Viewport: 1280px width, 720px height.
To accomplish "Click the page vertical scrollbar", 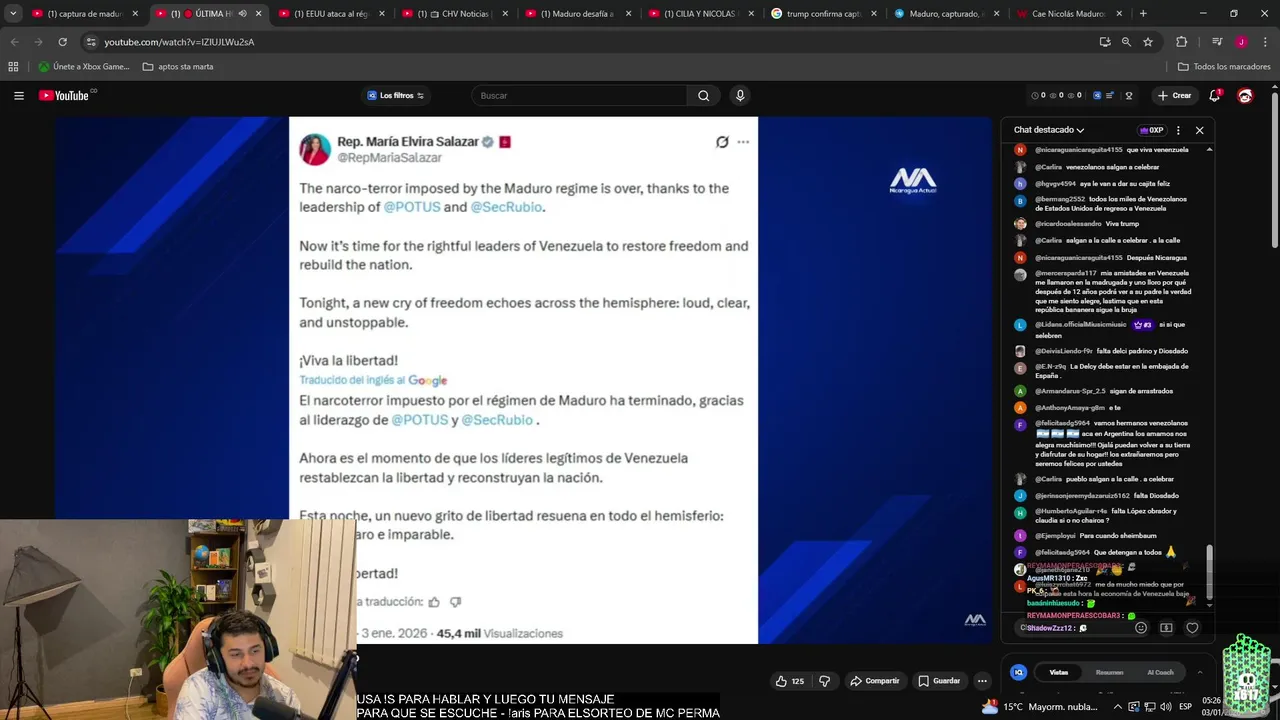I will (1275, 170).
